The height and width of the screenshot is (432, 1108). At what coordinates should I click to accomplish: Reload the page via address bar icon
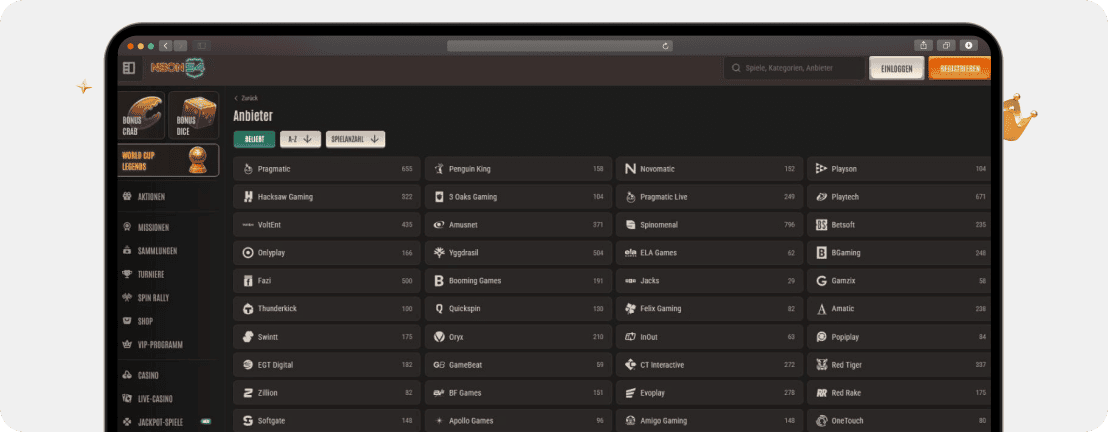point(665,46)
